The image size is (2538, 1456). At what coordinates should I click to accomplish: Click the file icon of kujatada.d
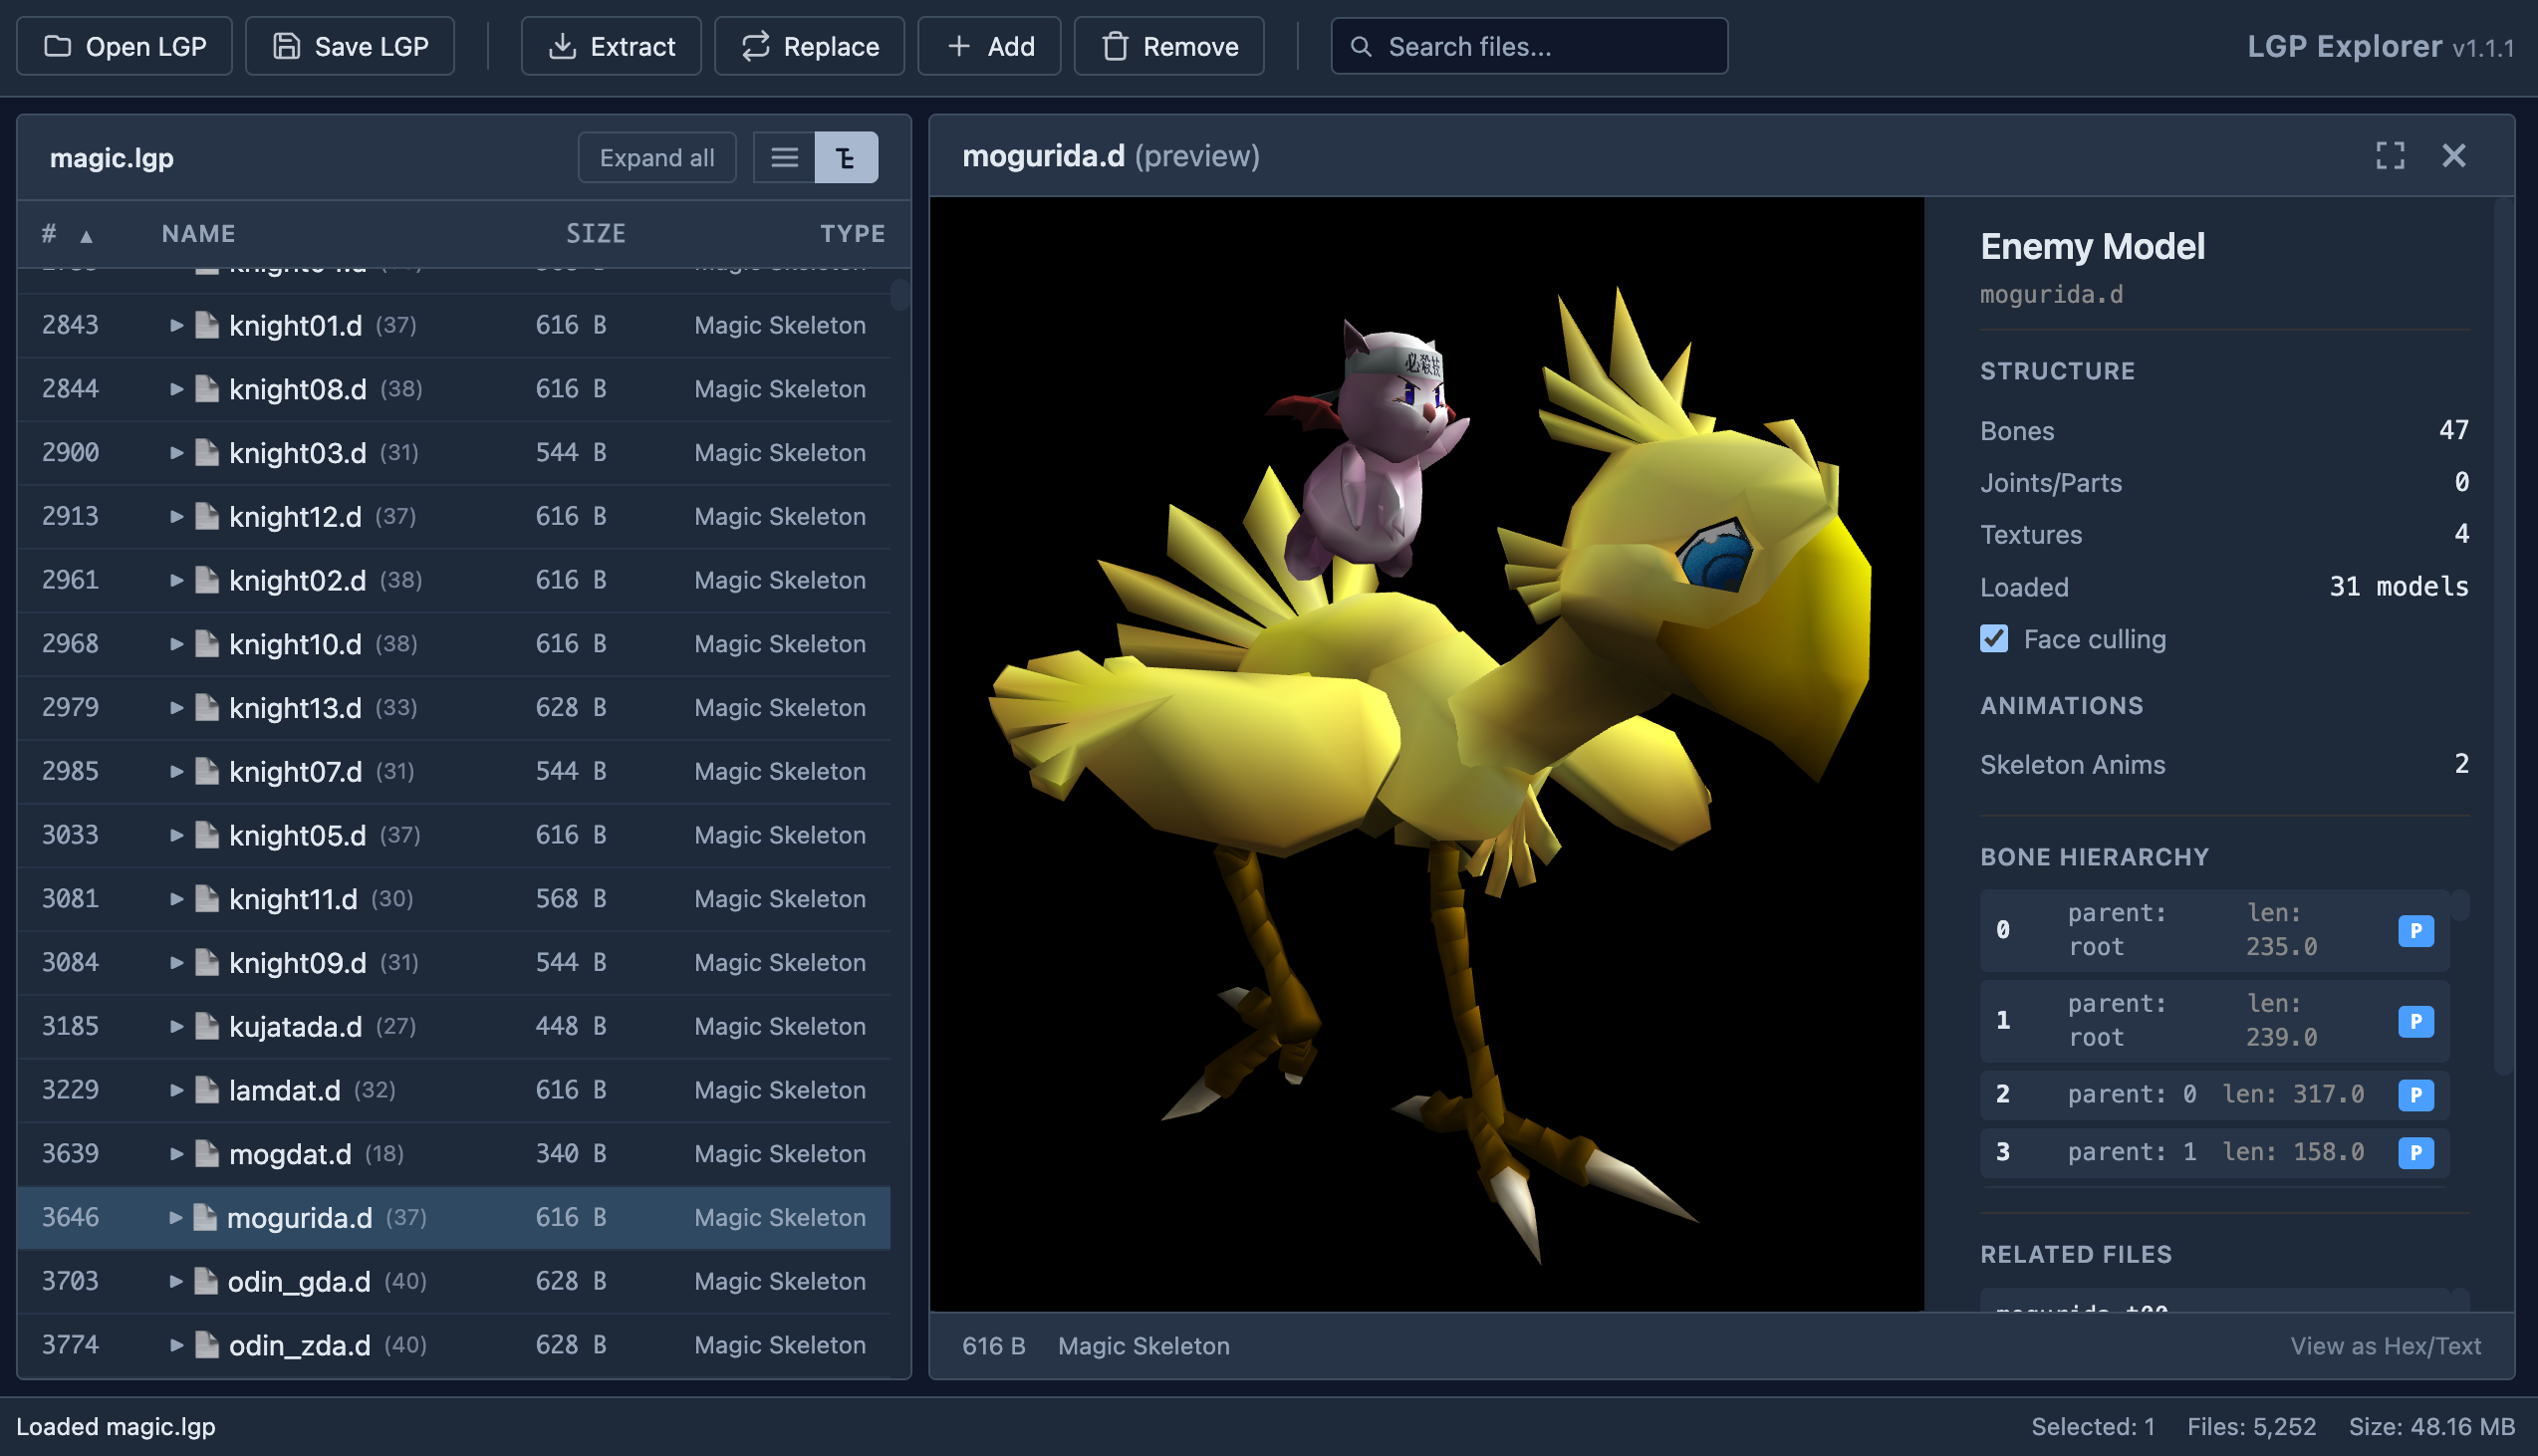(207, 1026)
